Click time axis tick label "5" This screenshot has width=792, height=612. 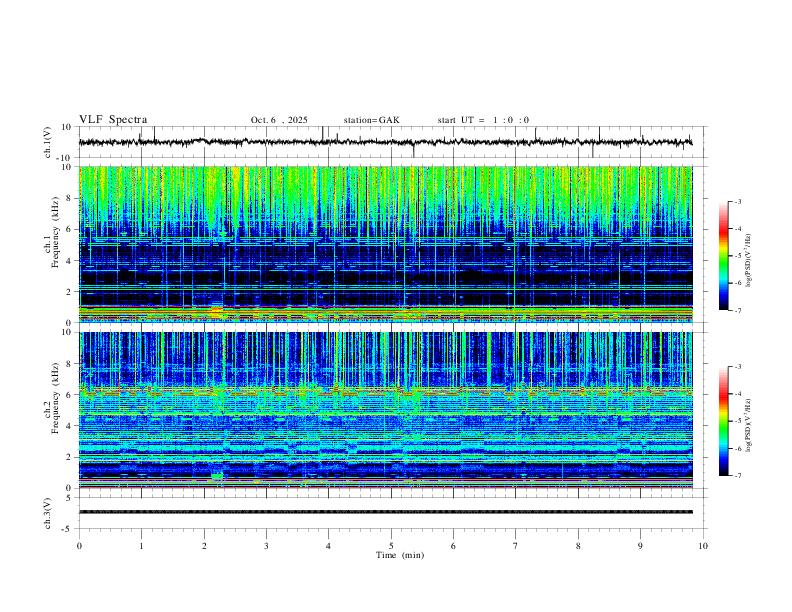[x=391, y=546]
